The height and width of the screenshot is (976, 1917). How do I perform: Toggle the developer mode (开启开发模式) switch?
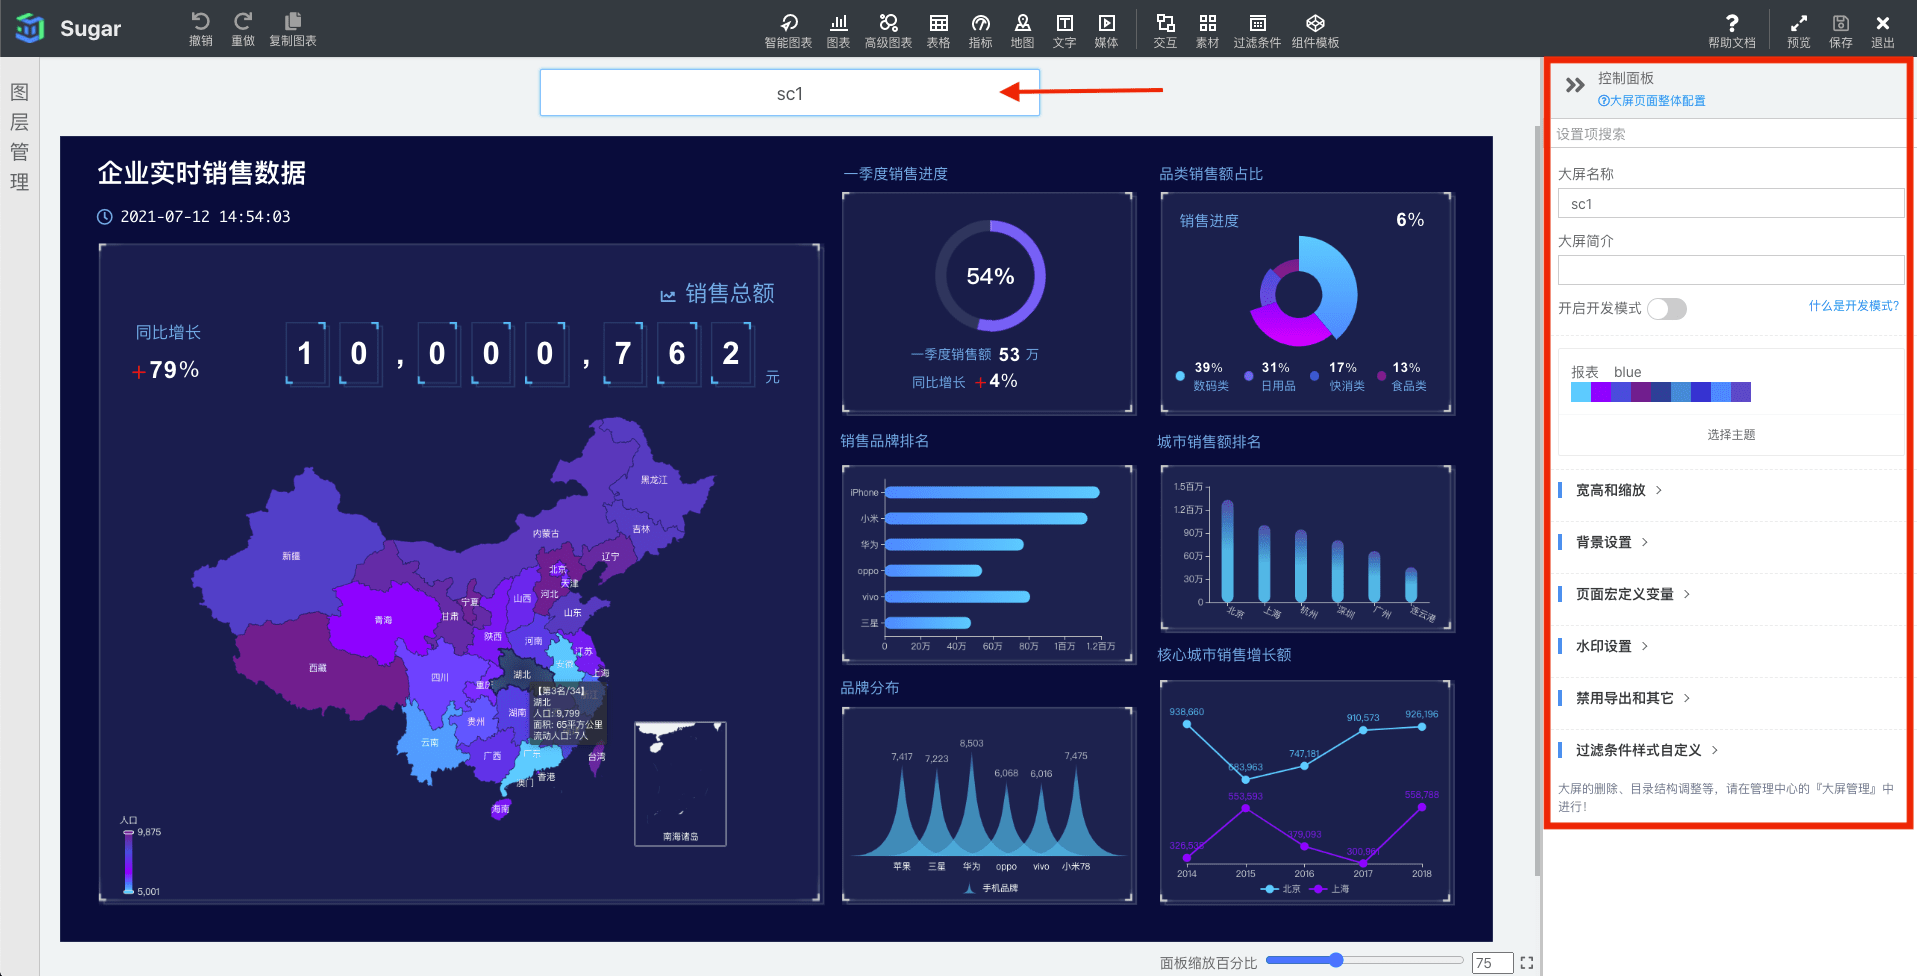click(1666, 309)
